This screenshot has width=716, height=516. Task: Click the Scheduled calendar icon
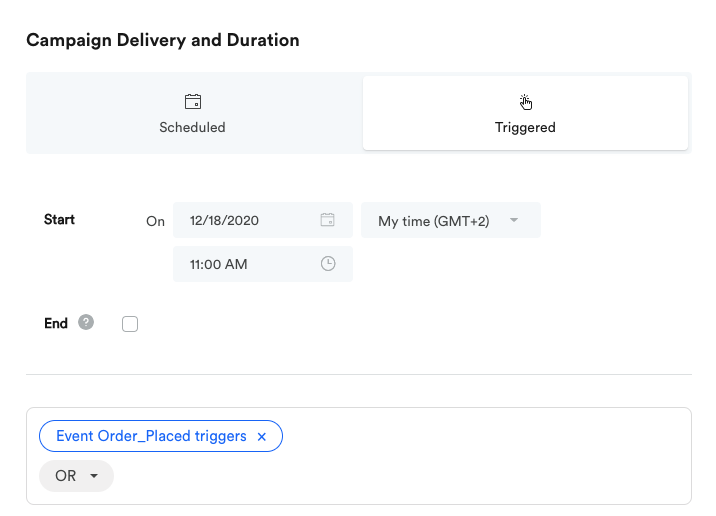pyautogui.click(x=193, y=101)
